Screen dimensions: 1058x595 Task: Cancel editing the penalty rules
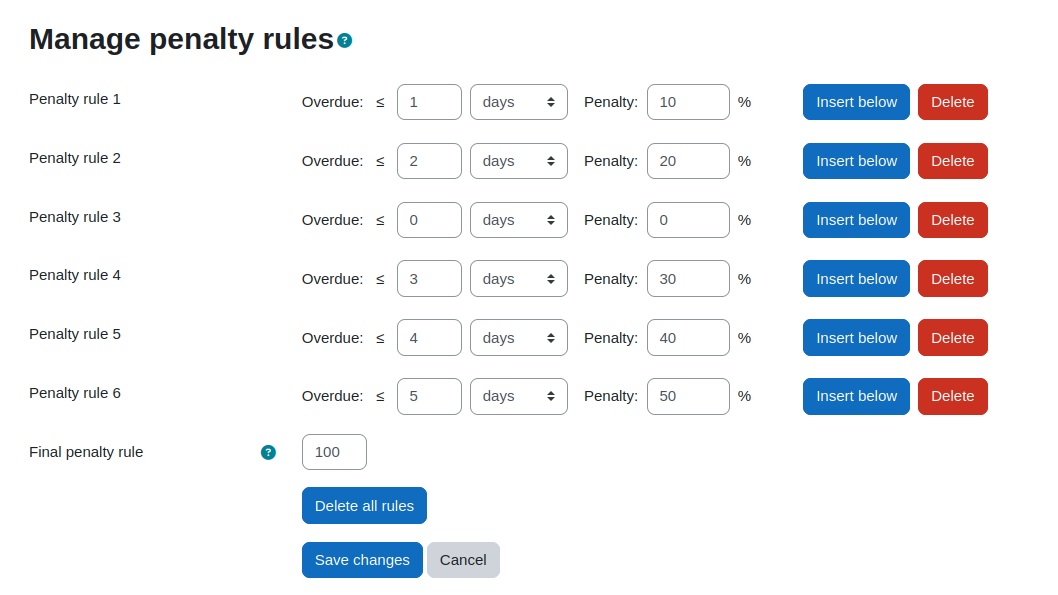coord(463,560)
